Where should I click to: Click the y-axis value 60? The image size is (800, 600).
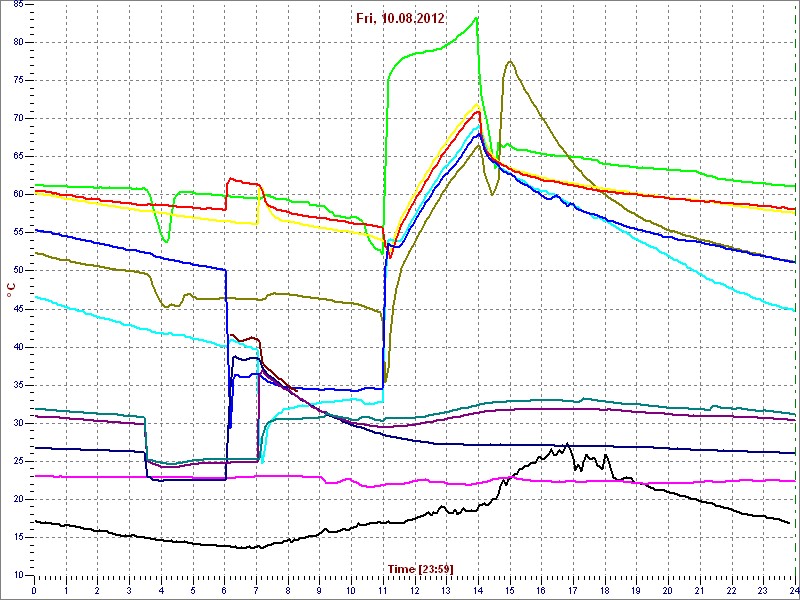click(17, 195)
